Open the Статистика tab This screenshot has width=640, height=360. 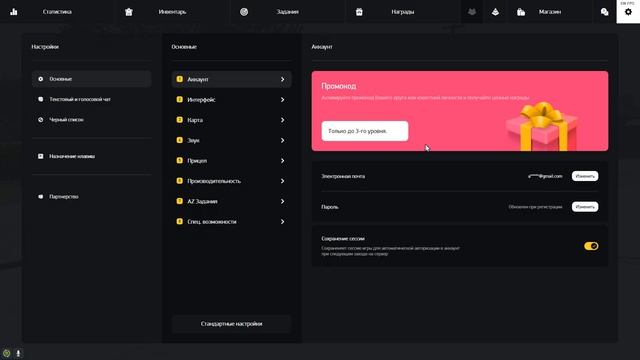(x=57, y=12)
